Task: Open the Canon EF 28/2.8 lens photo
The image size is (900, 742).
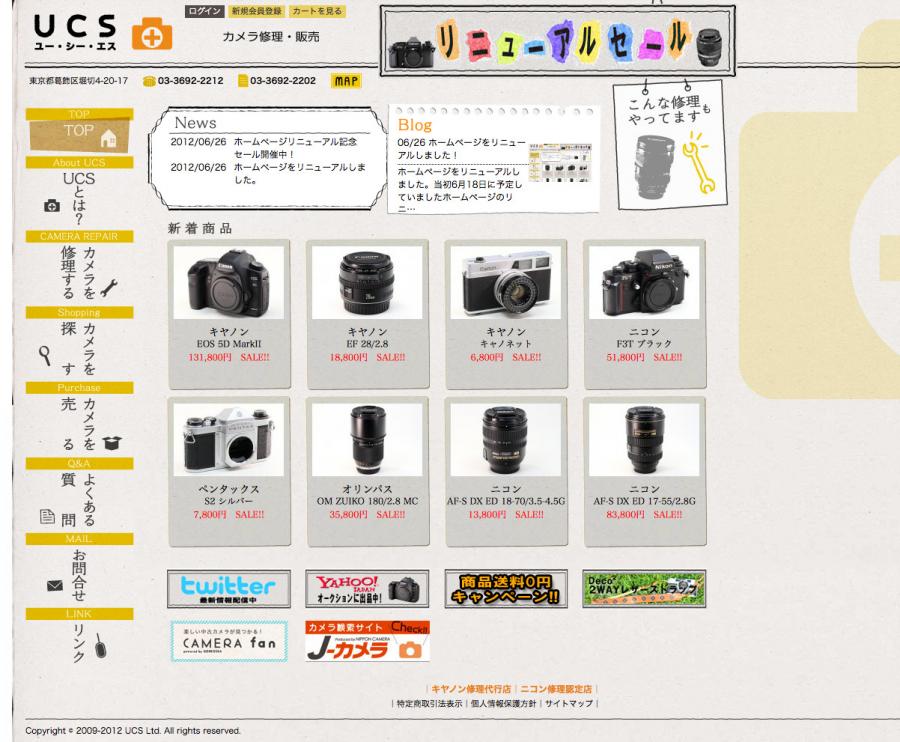Action: (x=367, y=282)
